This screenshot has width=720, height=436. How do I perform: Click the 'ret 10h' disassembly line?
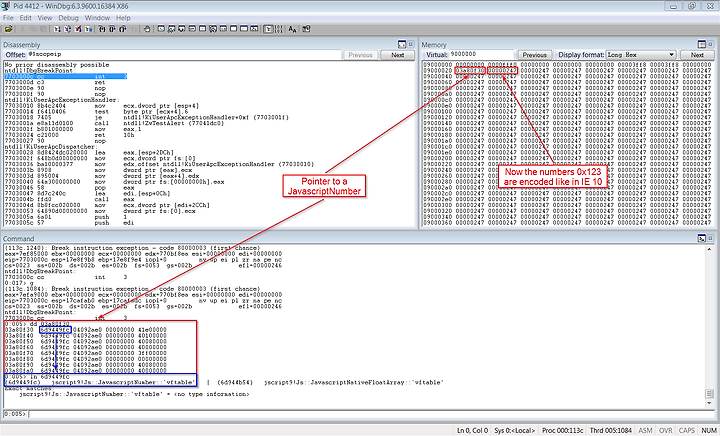pyautogui.click(x=69, y=135)
